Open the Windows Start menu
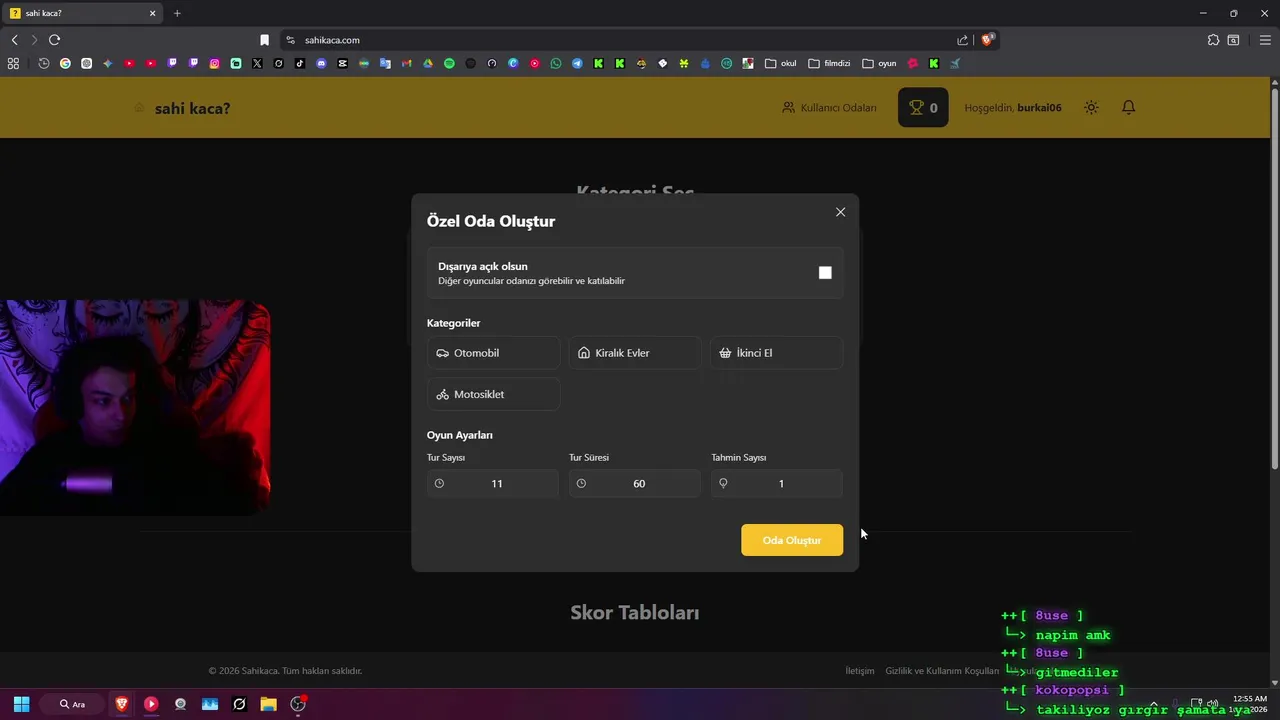 pyautogui.click(x=21, y=704)
